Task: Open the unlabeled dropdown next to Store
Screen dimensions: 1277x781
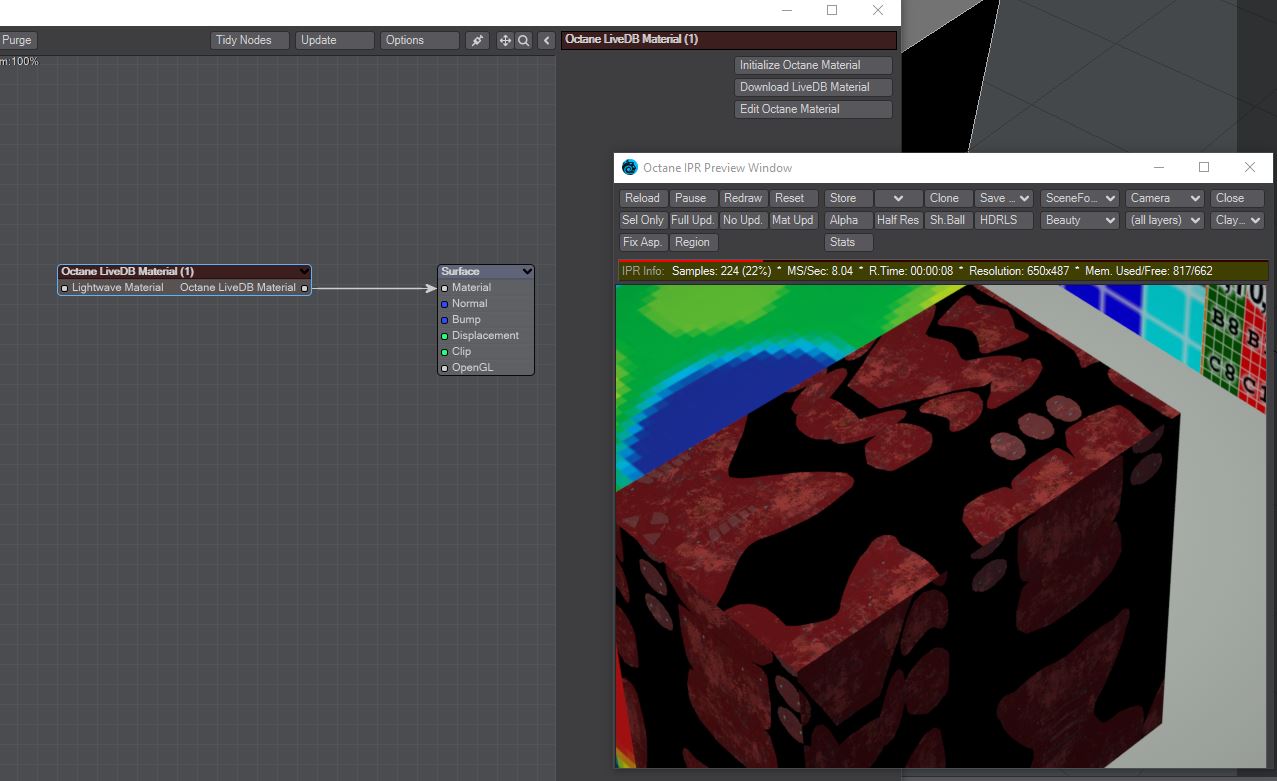Action: (x=898, y=198)
